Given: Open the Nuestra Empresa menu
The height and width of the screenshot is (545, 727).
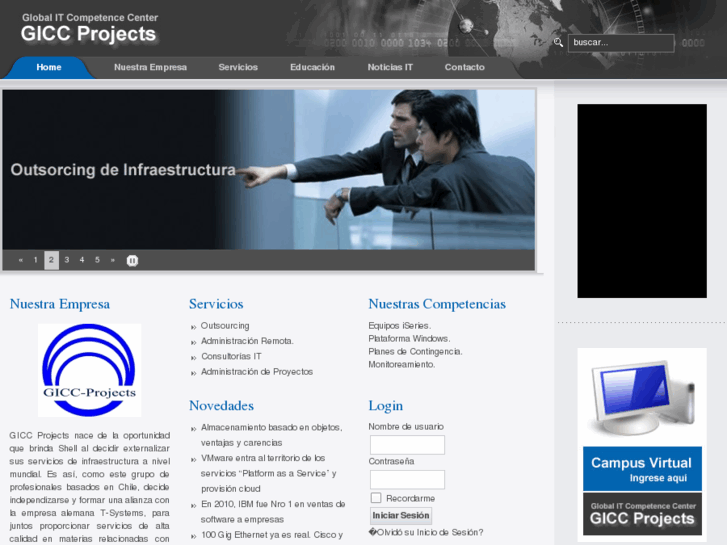Looking at the screenshot, I should 150,67.
